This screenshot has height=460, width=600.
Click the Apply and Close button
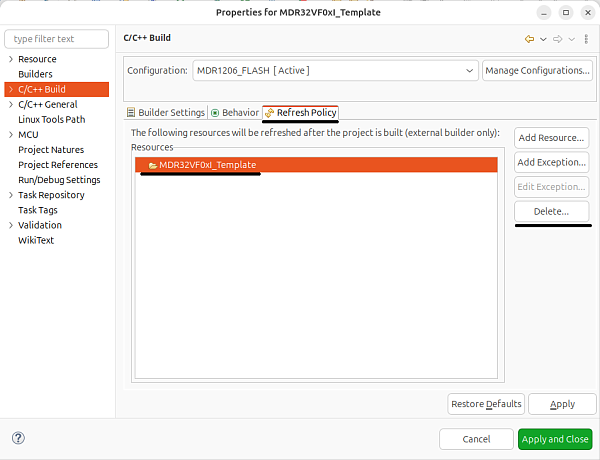[x=555, y=439]
